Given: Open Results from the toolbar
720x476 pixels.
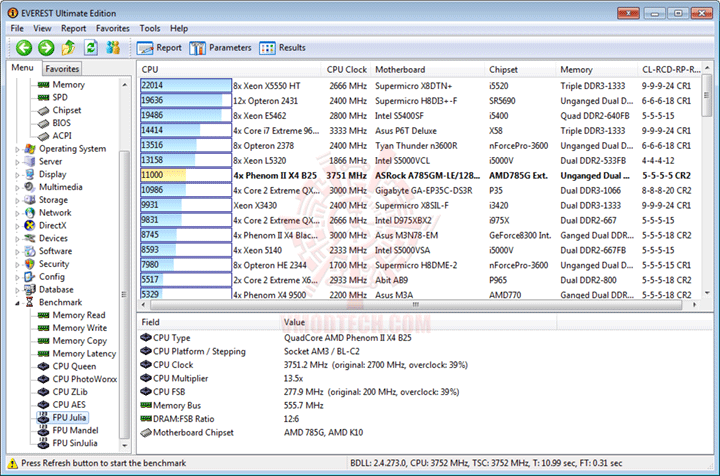Looking at the screenshot, I should (x=282, y=48).
